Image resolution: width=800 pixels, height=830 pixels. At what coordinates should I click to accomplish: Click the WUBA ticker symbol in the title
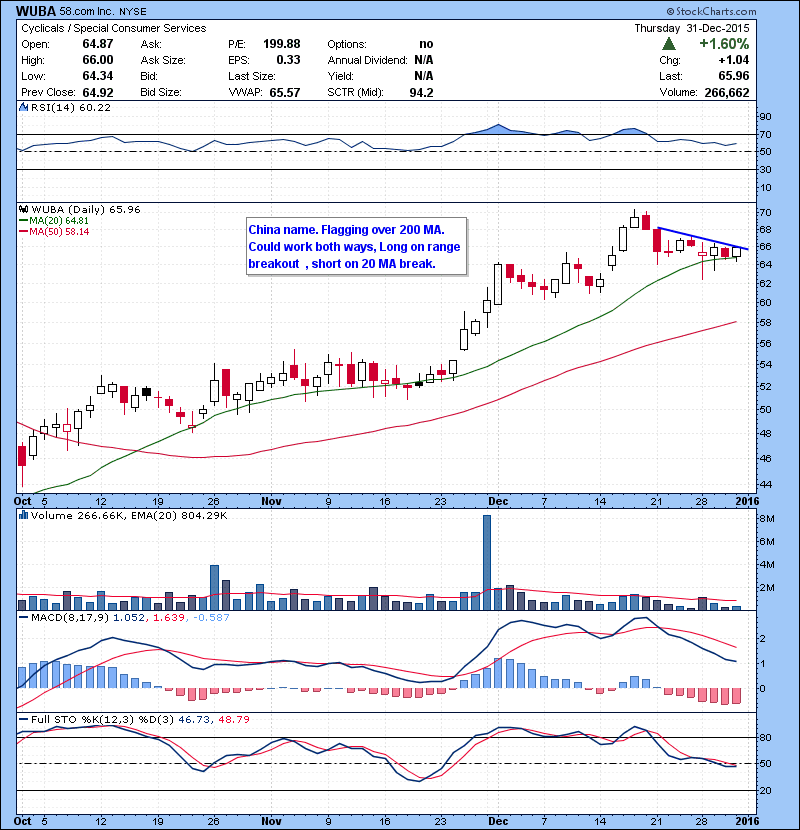point(37,11)
